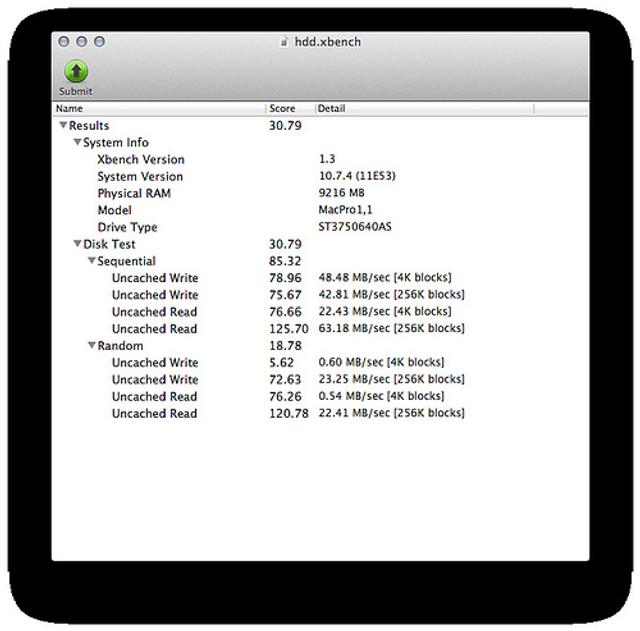Image resolution: width=640 pixels, height=631 pixels.
Task: Select Uncached Read row scoring 120.78
Action: point(320,413)
